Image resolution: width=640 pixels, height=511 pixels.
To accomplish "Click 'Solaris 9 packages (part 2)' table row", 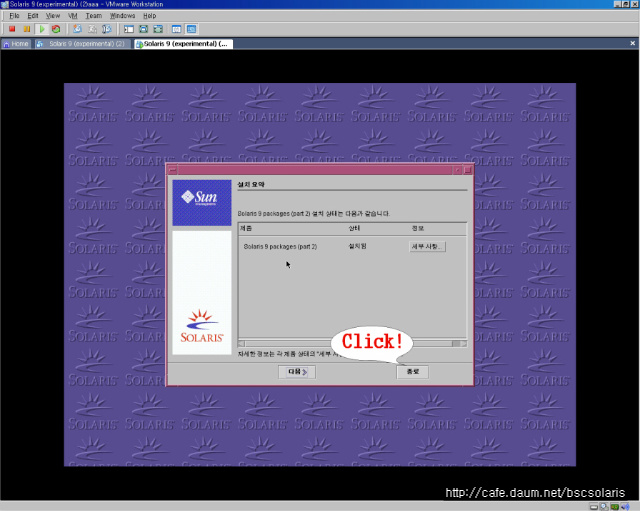I will click(x=352, y=247).
